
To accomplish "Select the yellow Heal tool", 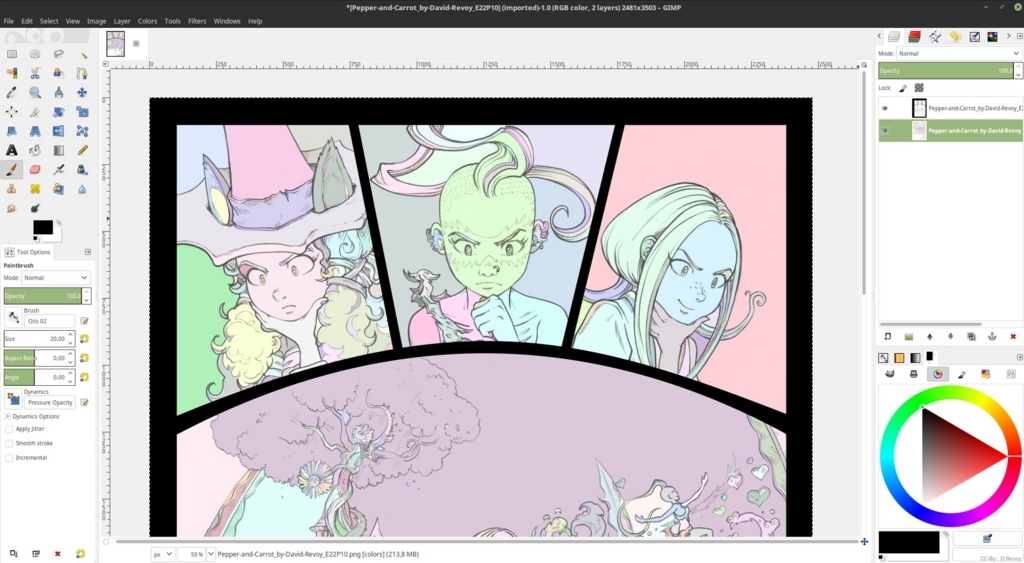I will [35, 189].
